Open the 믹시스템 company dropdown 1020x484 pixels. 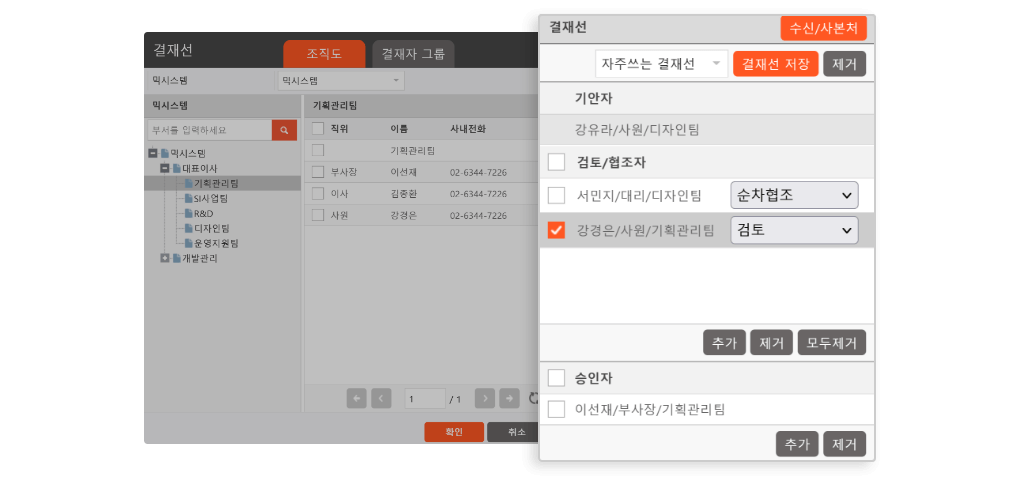pyautogui.click(x=340, y=81)
